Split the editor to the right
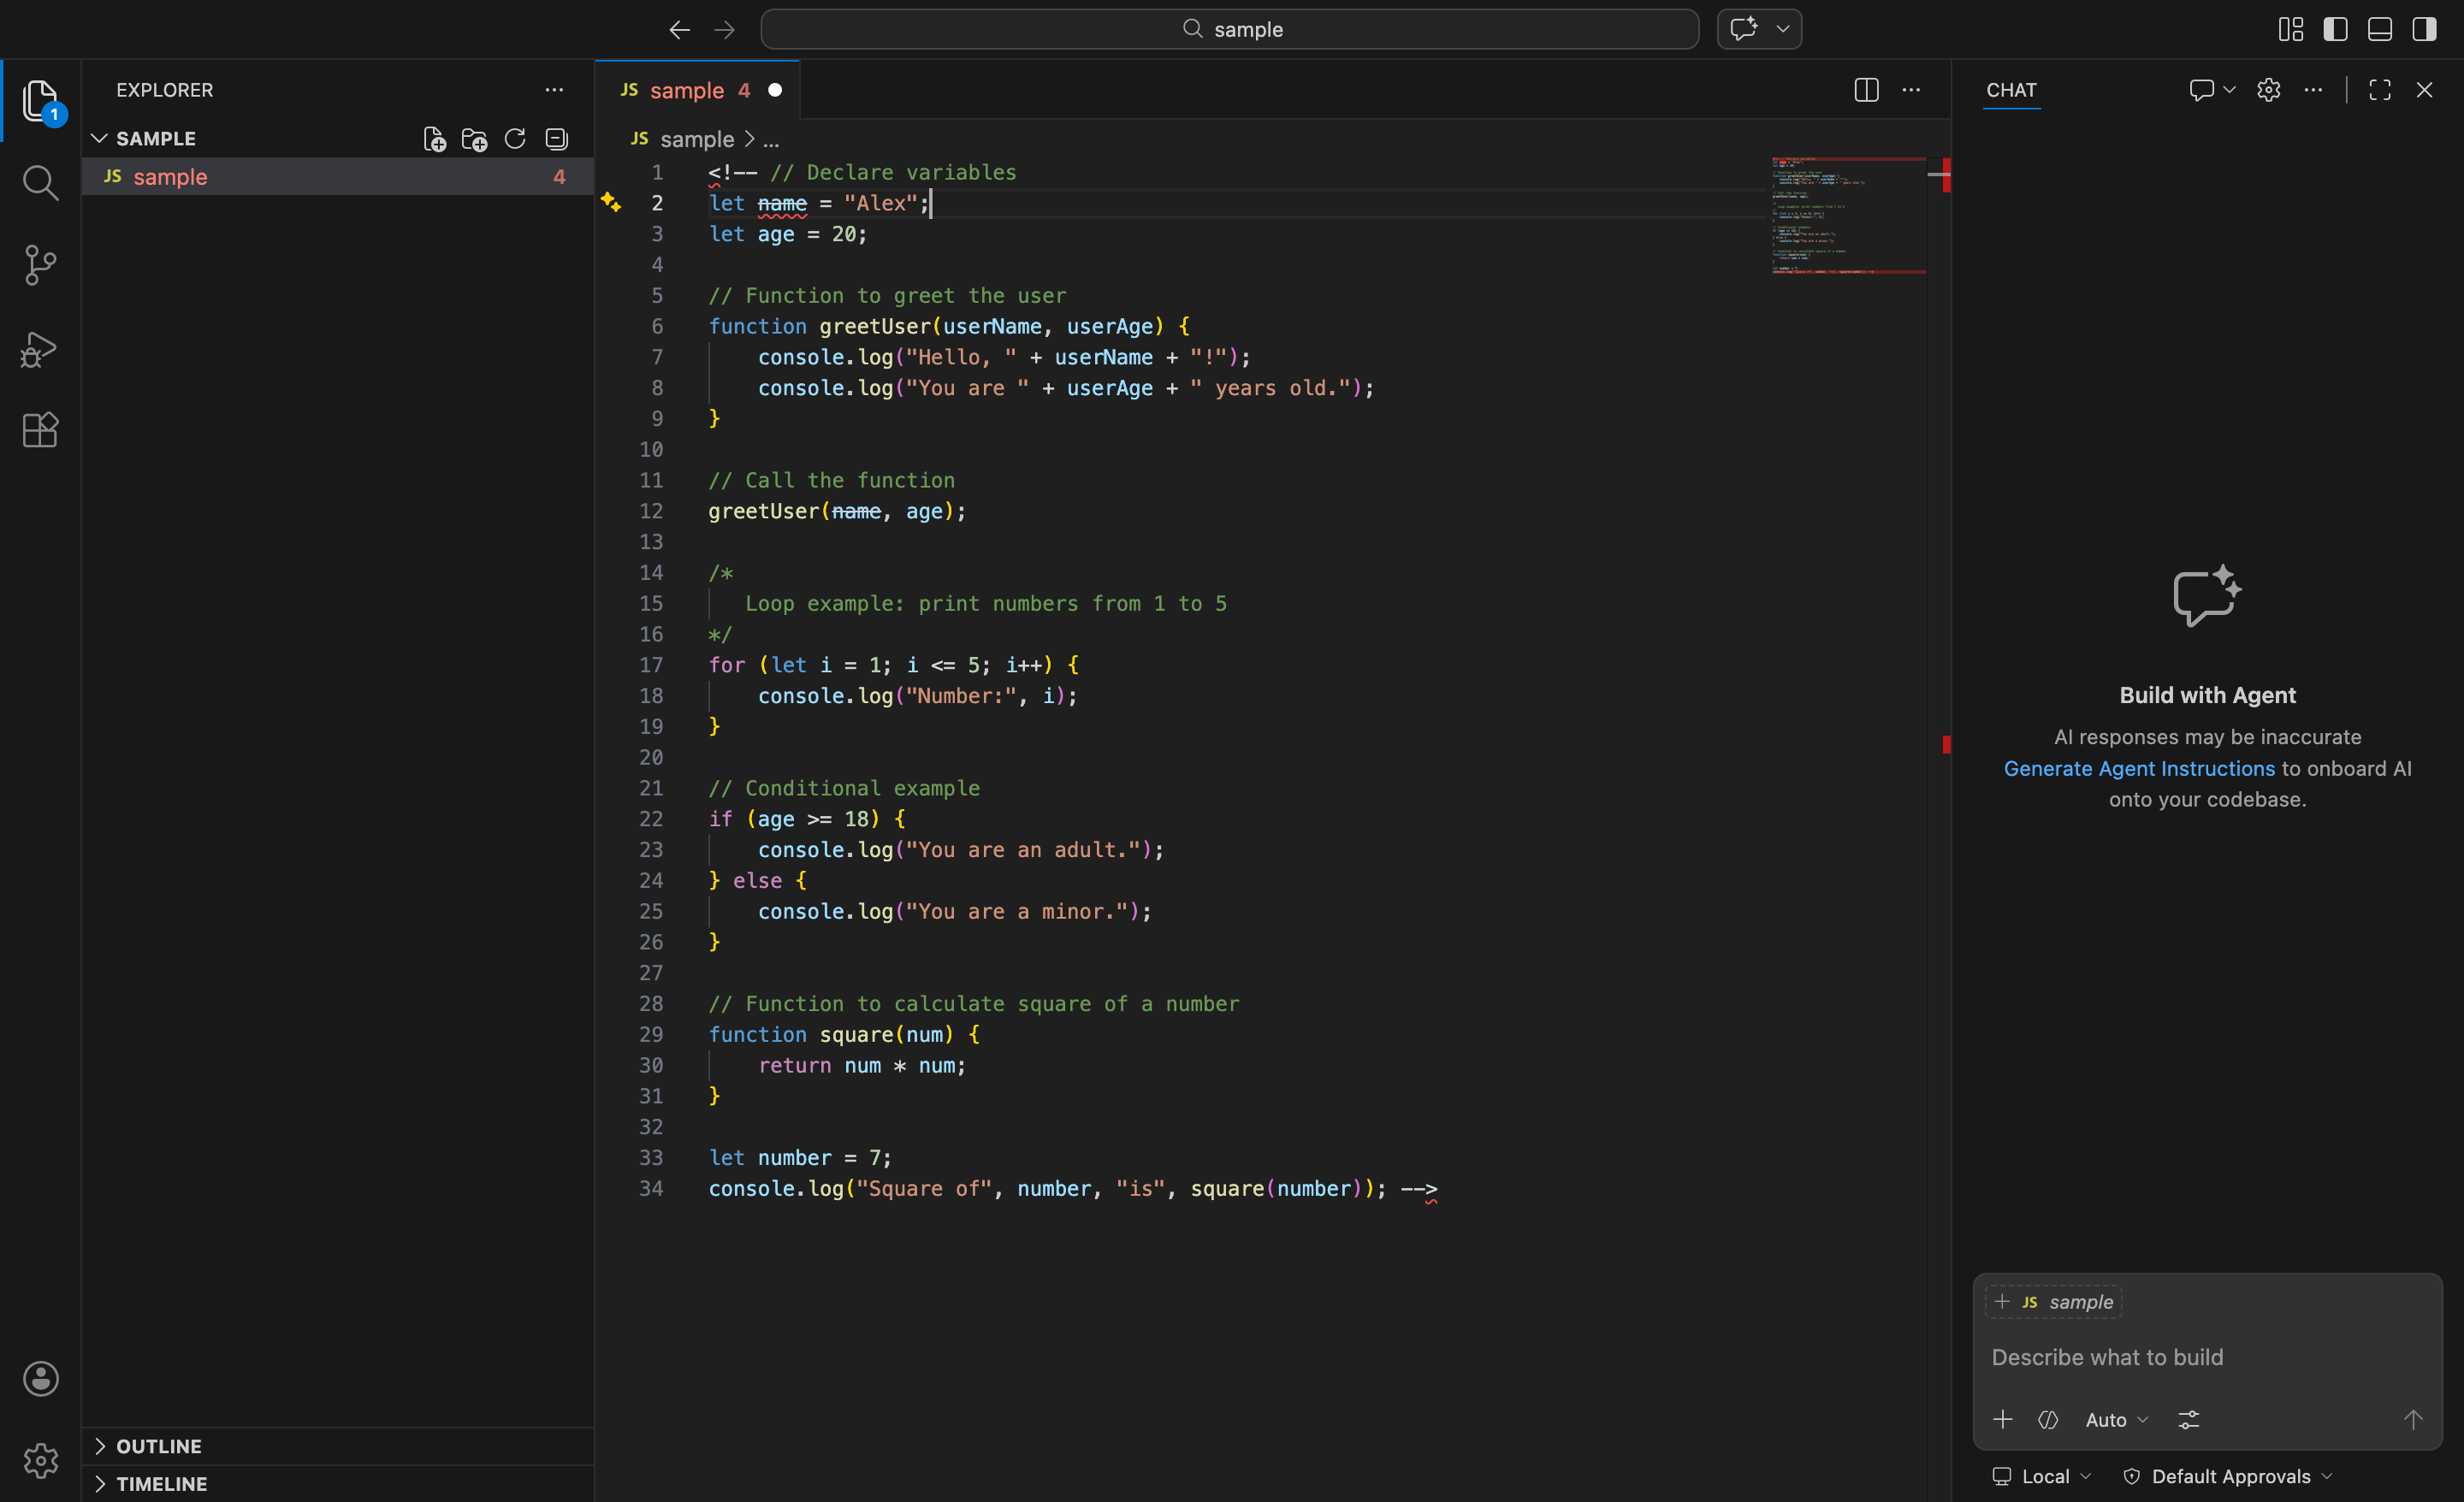The height and width of the screenshot is (1502, 2464). (1865, 90)
